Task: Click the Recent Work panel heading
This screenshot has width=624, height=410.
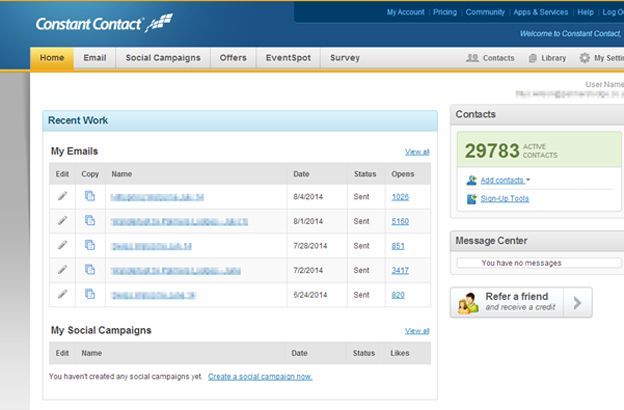Action: pos(78,120)
